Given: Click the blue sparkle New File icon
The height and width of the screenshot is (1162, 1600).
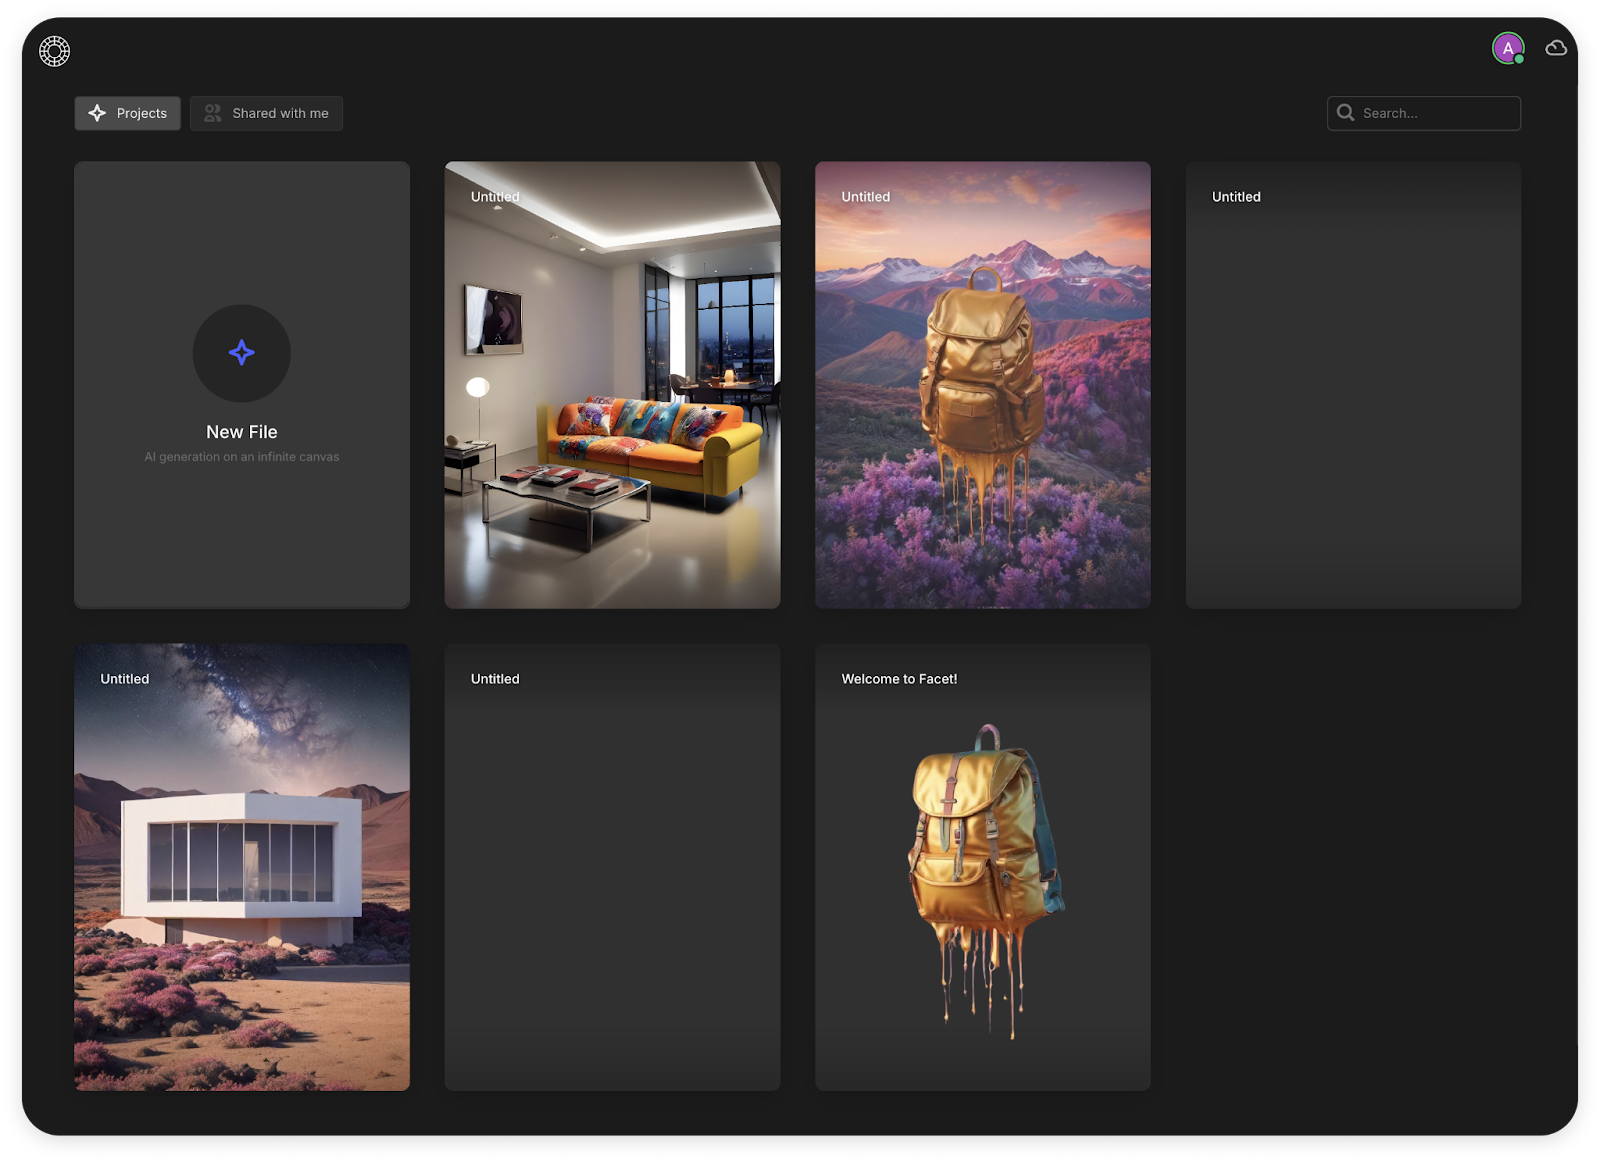Looking at the screenshot, I should (x=242, y=352).
